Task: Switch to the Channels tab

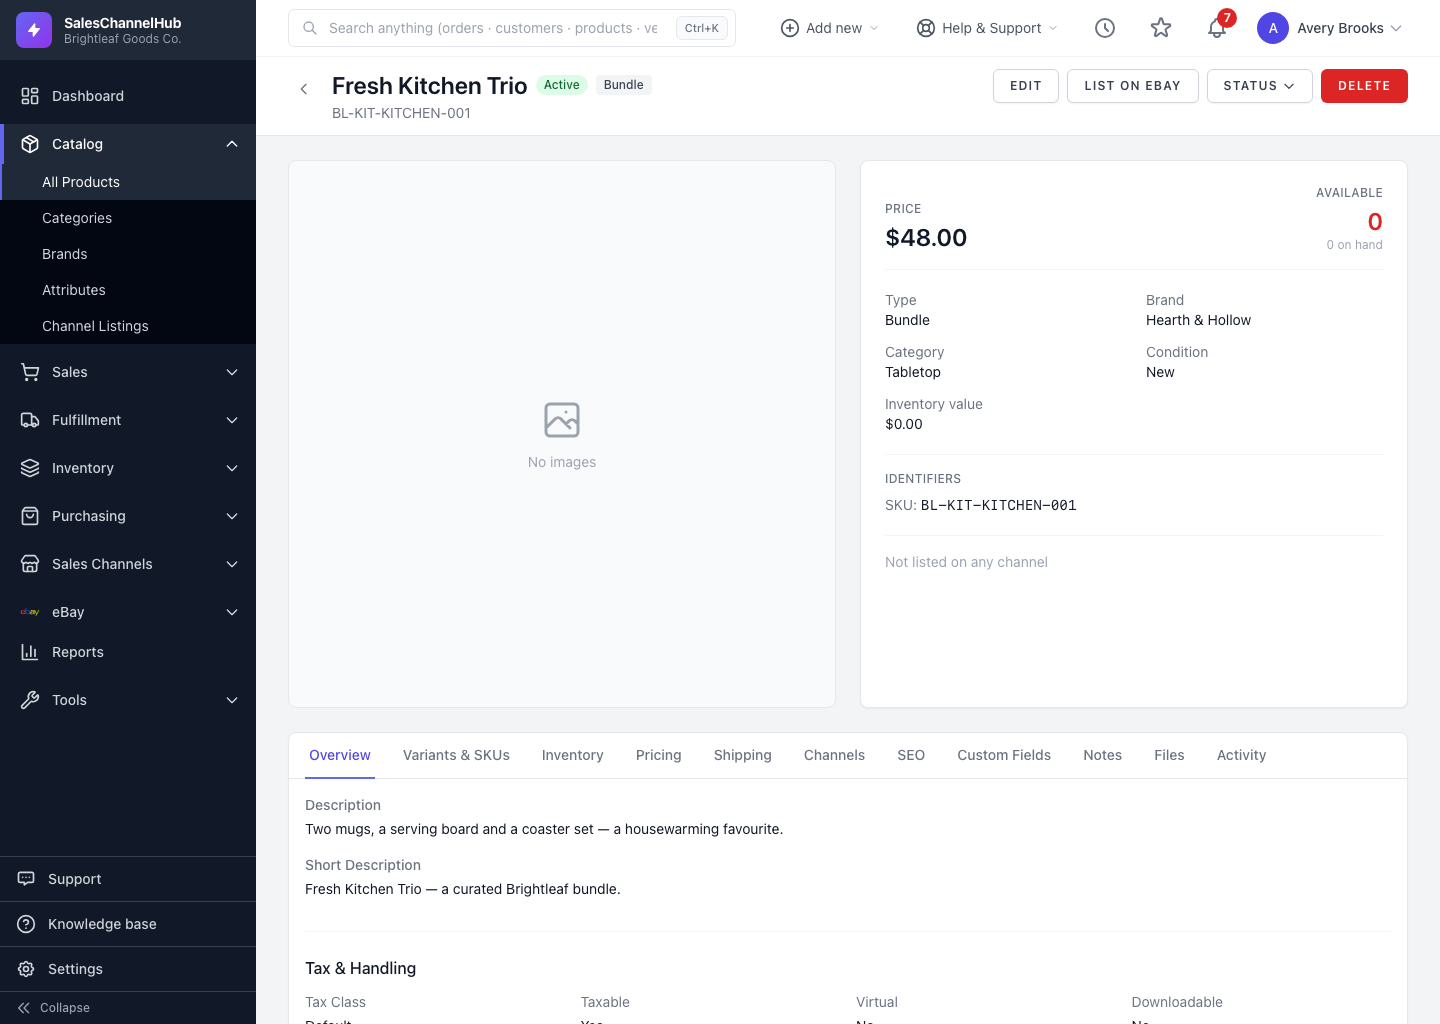Action: point(834,755)
